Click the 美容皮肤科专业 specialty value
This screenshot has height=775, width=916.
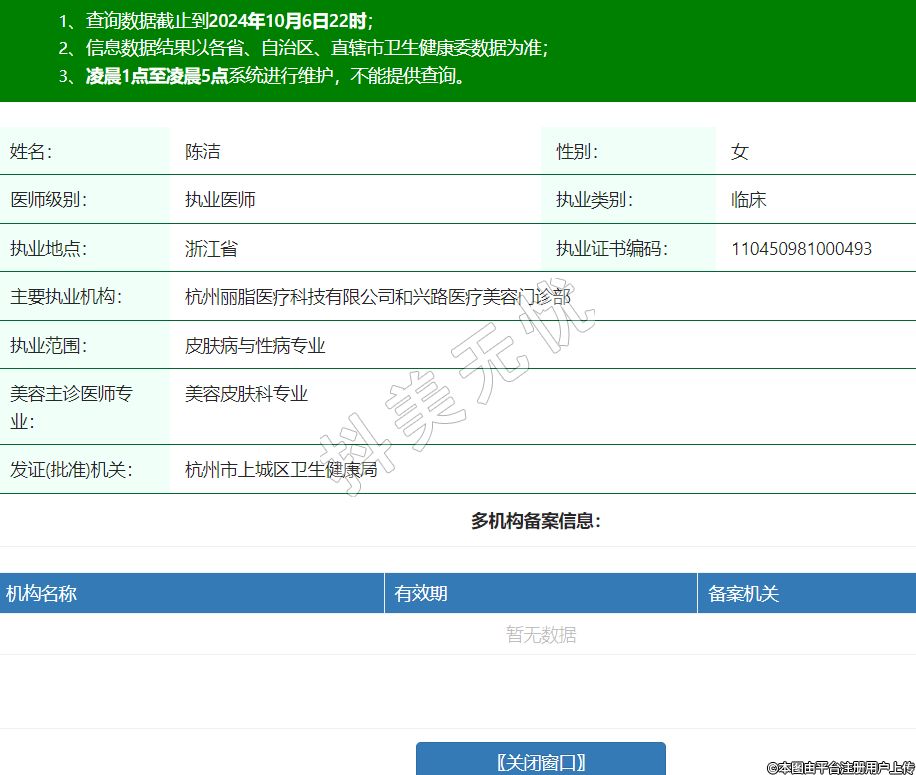[x=246, y=394]
